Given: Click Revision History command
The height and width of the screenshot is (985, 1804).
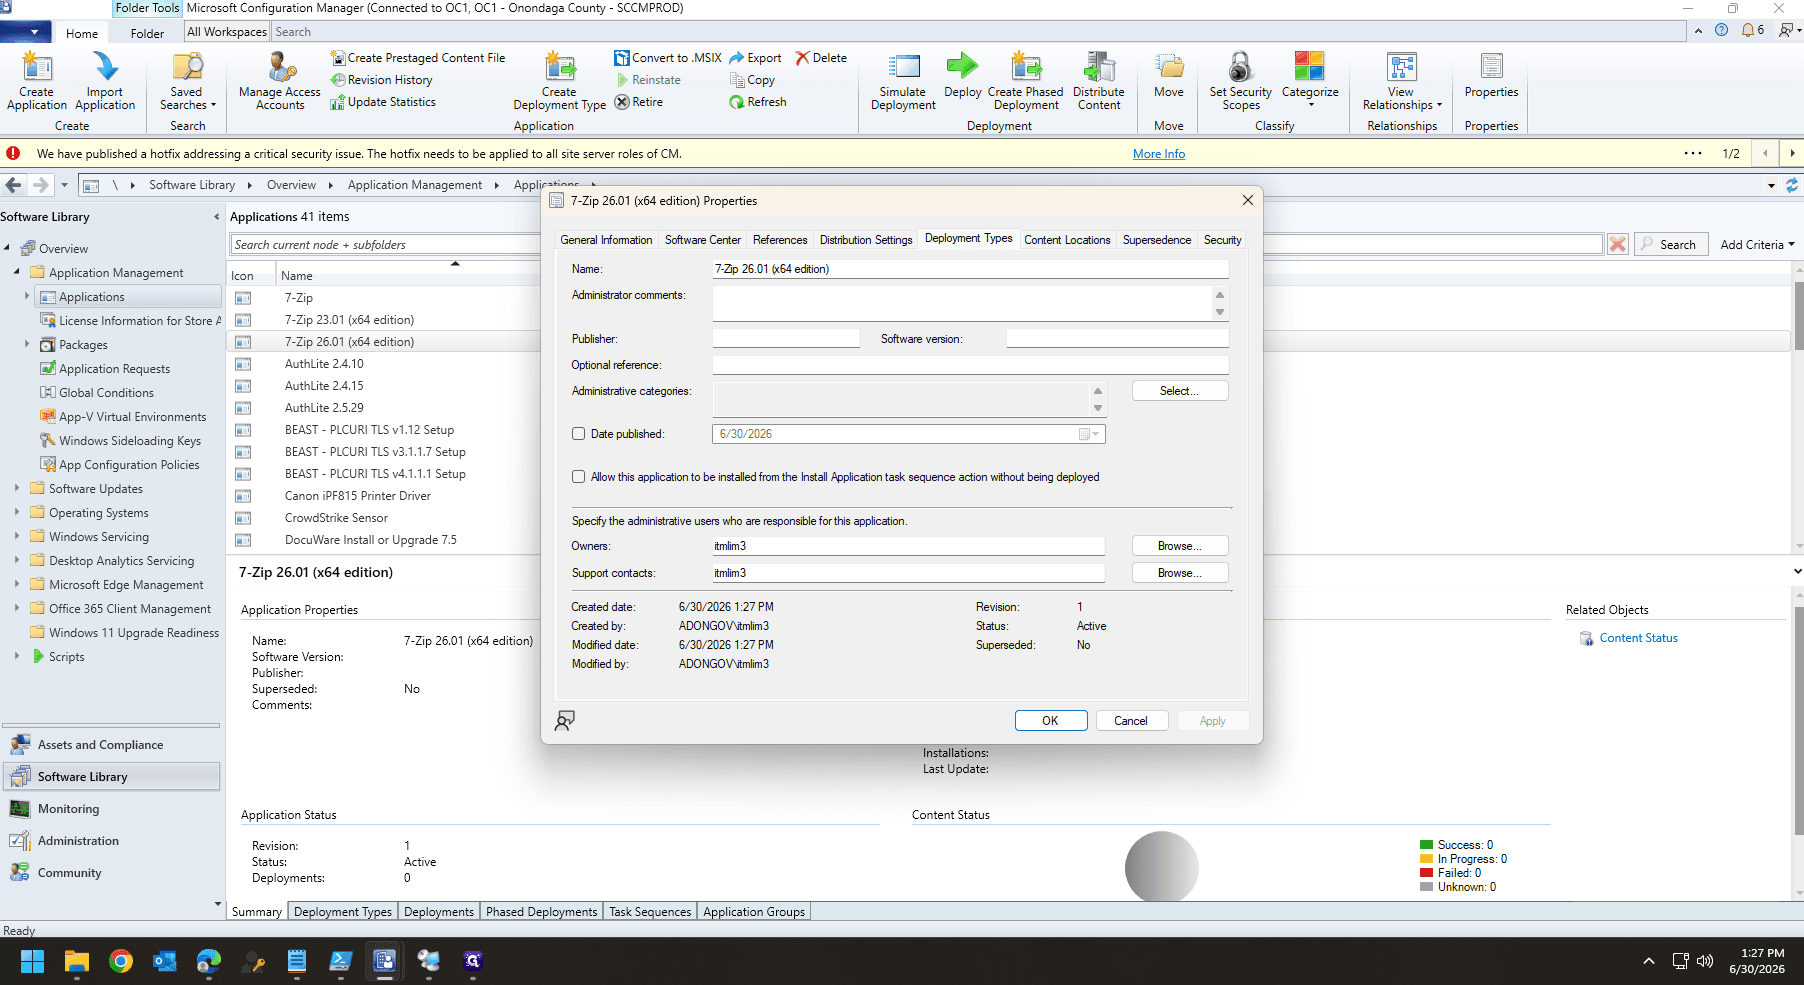Looking at the screenshot, I should [x=381, y=80].
